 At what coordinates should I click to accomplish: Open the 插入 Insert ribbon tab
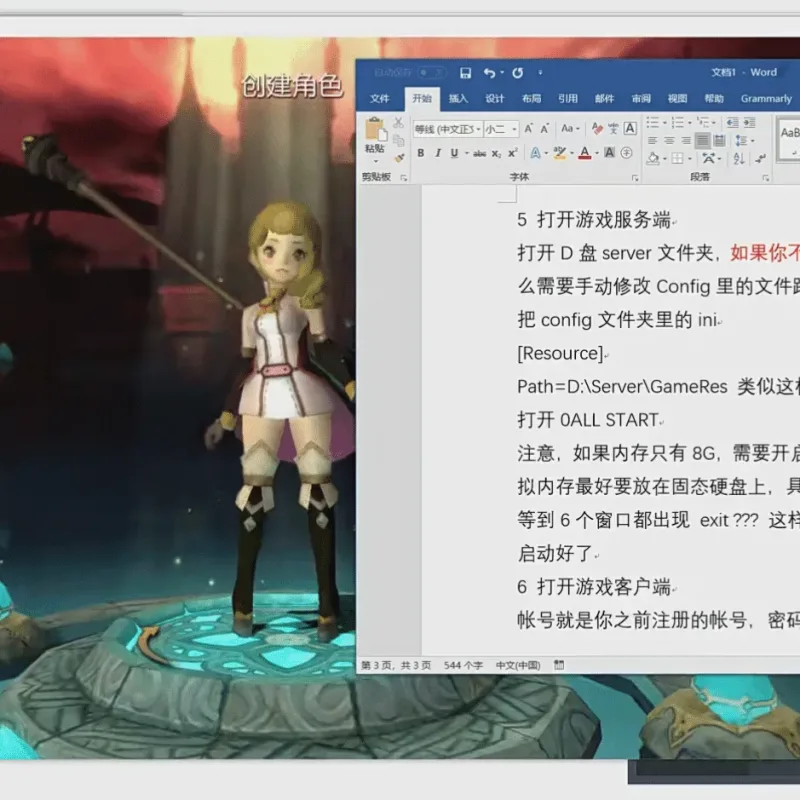pos(458,98)
